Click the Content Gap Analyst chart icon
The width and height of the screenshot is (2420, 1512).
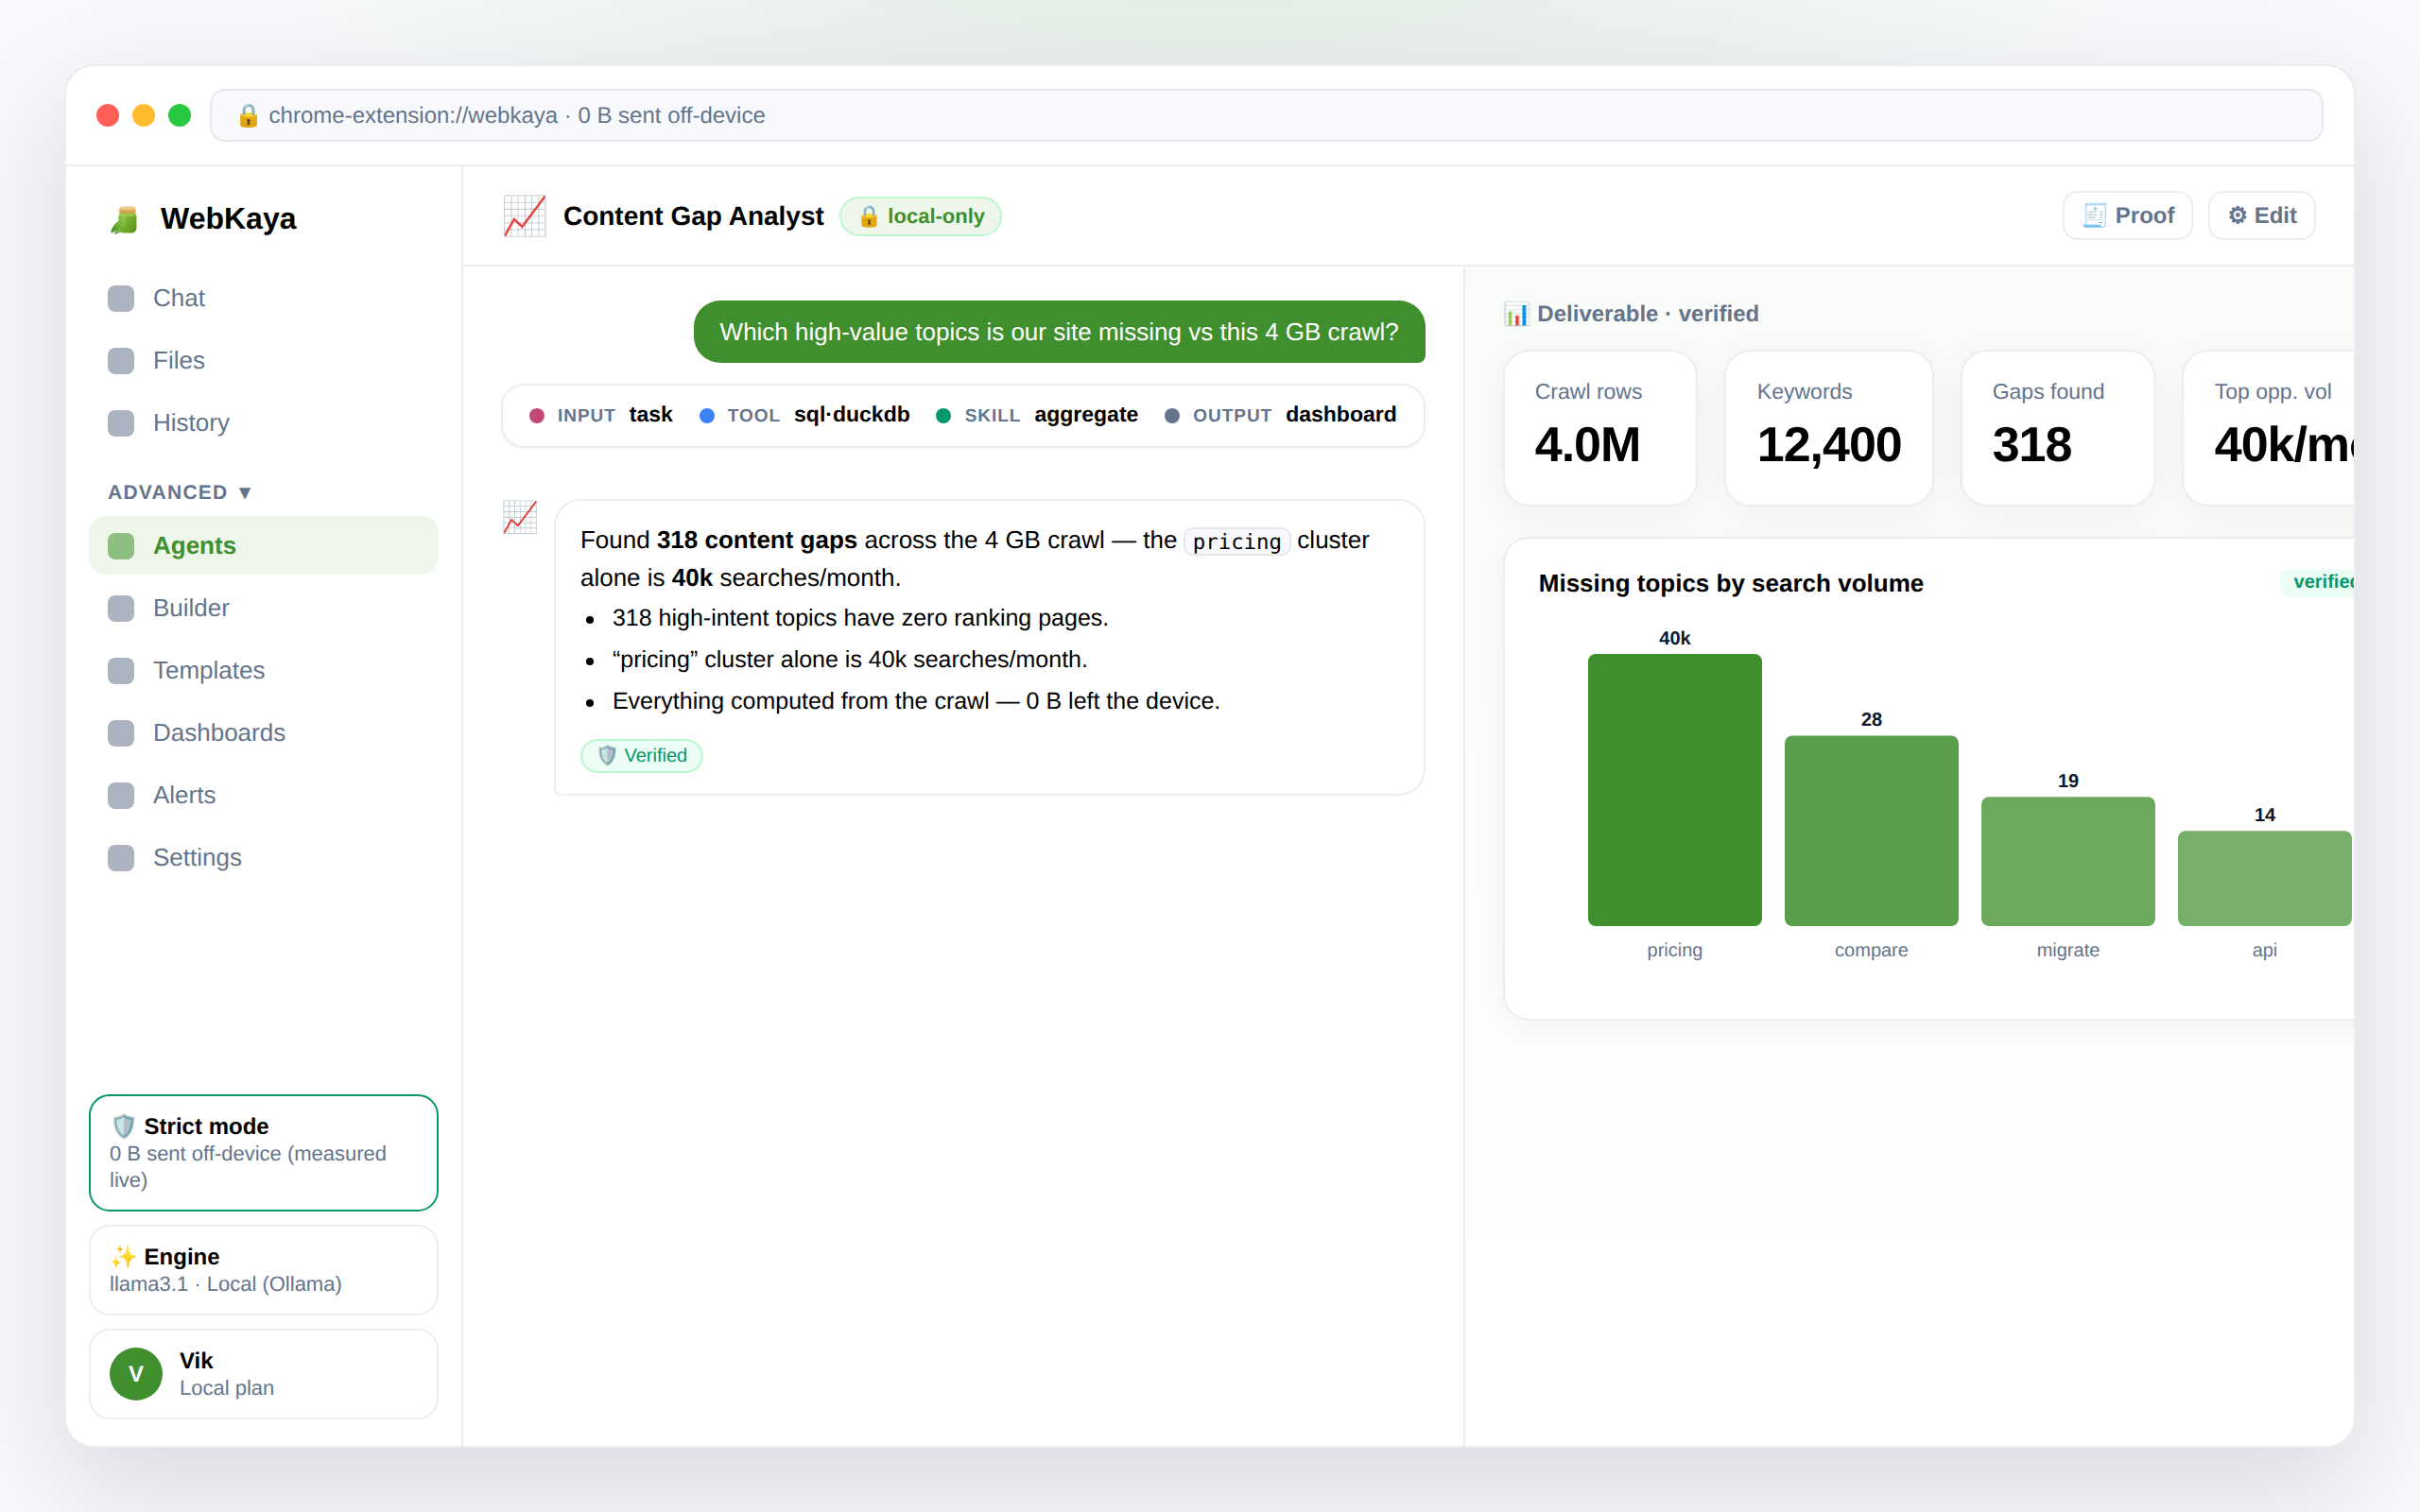pos(524,216)
